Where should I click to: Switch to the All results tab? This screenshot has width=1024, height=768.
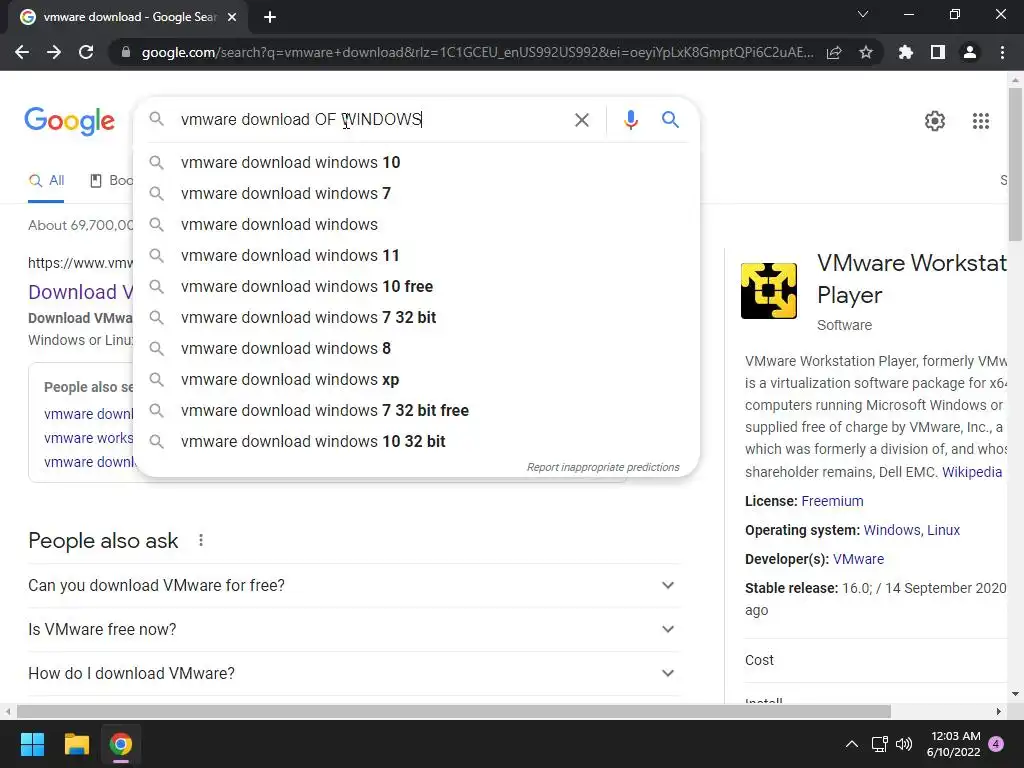tap(46, 181)
